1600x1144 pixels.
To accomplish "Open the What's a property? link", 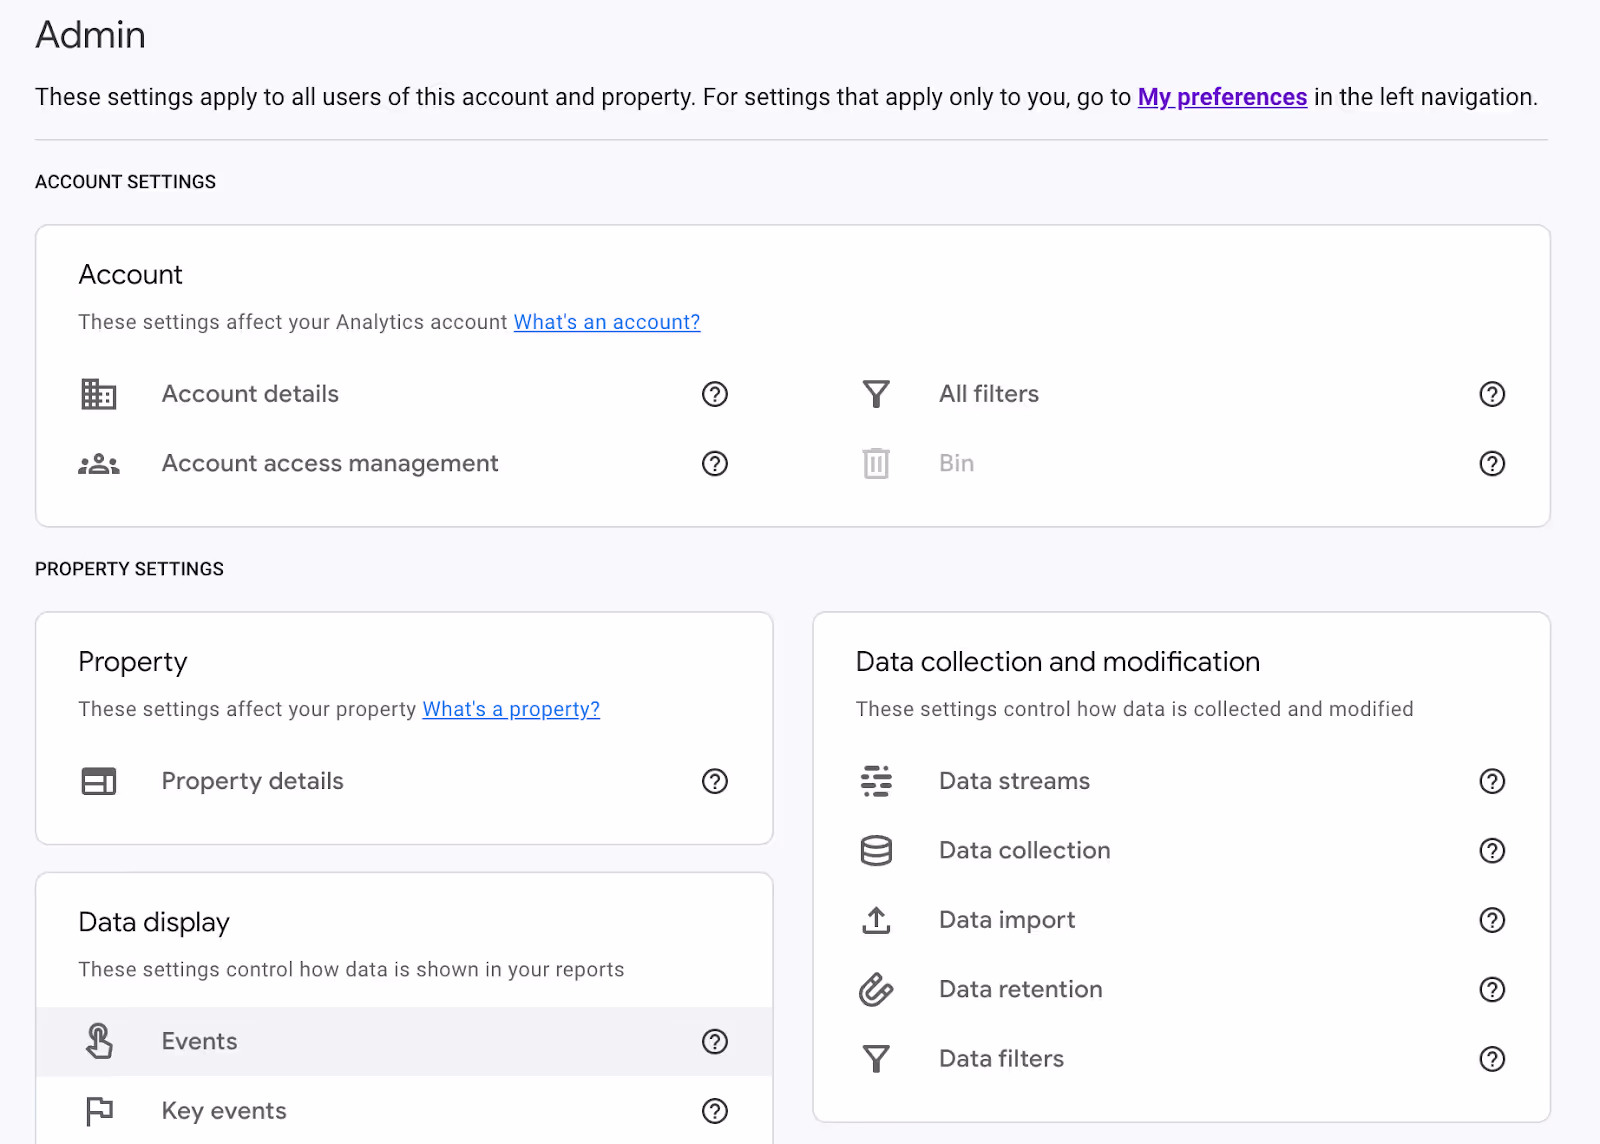I will pyautogui.click(x=511, y=709).
